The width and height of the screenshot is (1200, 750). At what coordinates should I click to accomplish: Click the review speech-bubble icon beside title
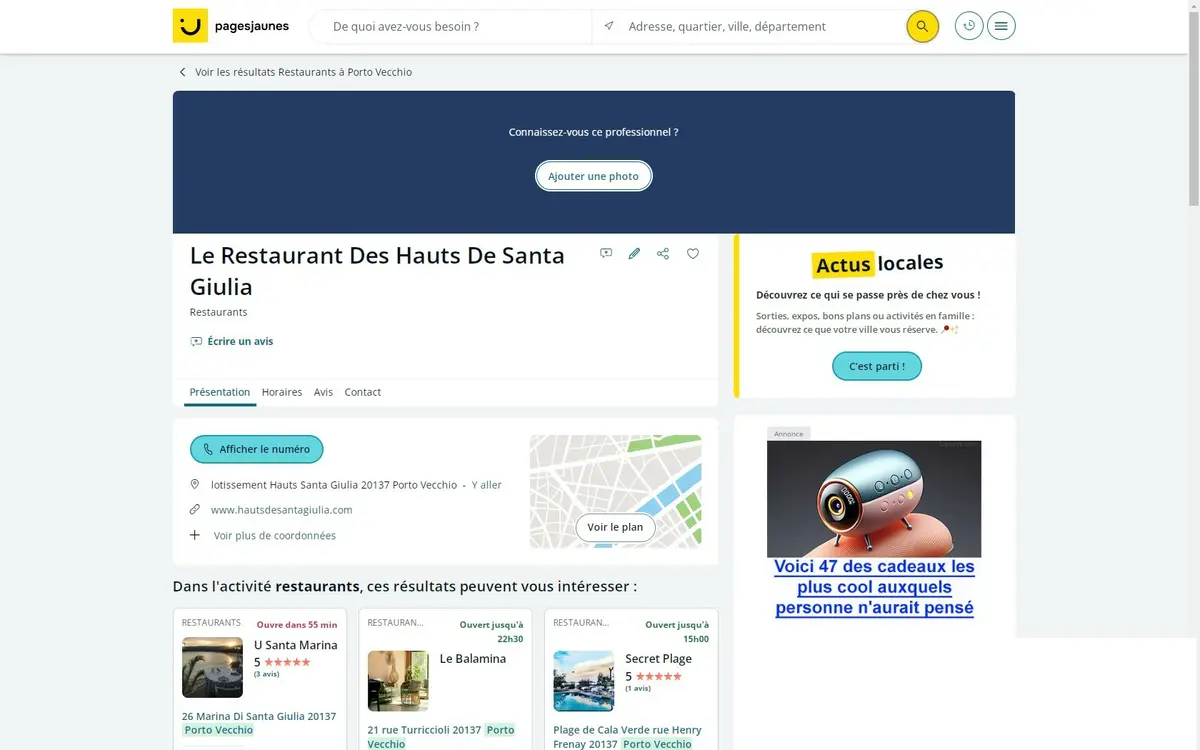coord(606,254)
